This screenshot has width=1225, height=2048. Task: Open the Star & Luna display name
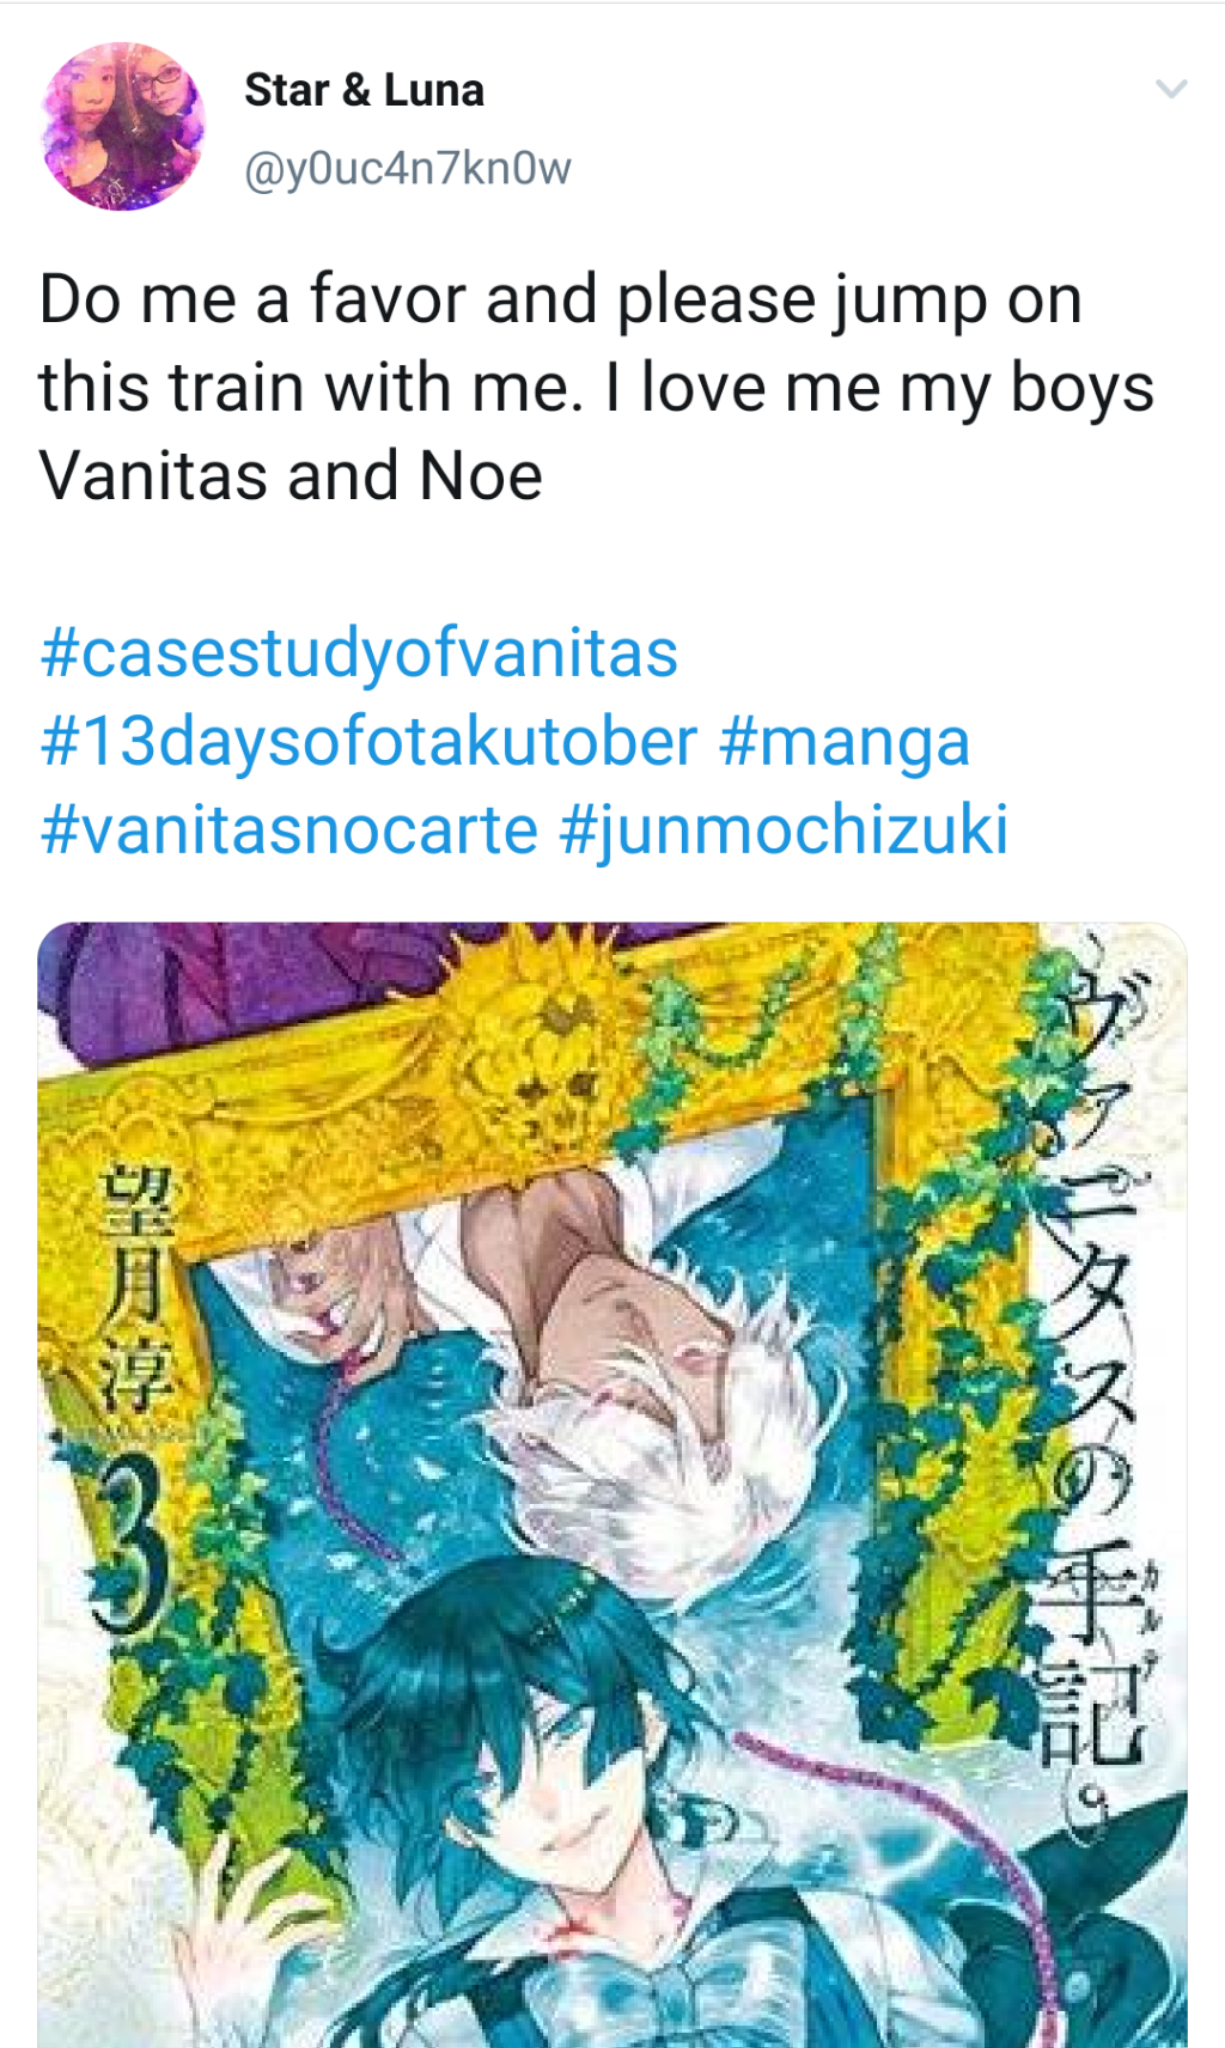364,90
